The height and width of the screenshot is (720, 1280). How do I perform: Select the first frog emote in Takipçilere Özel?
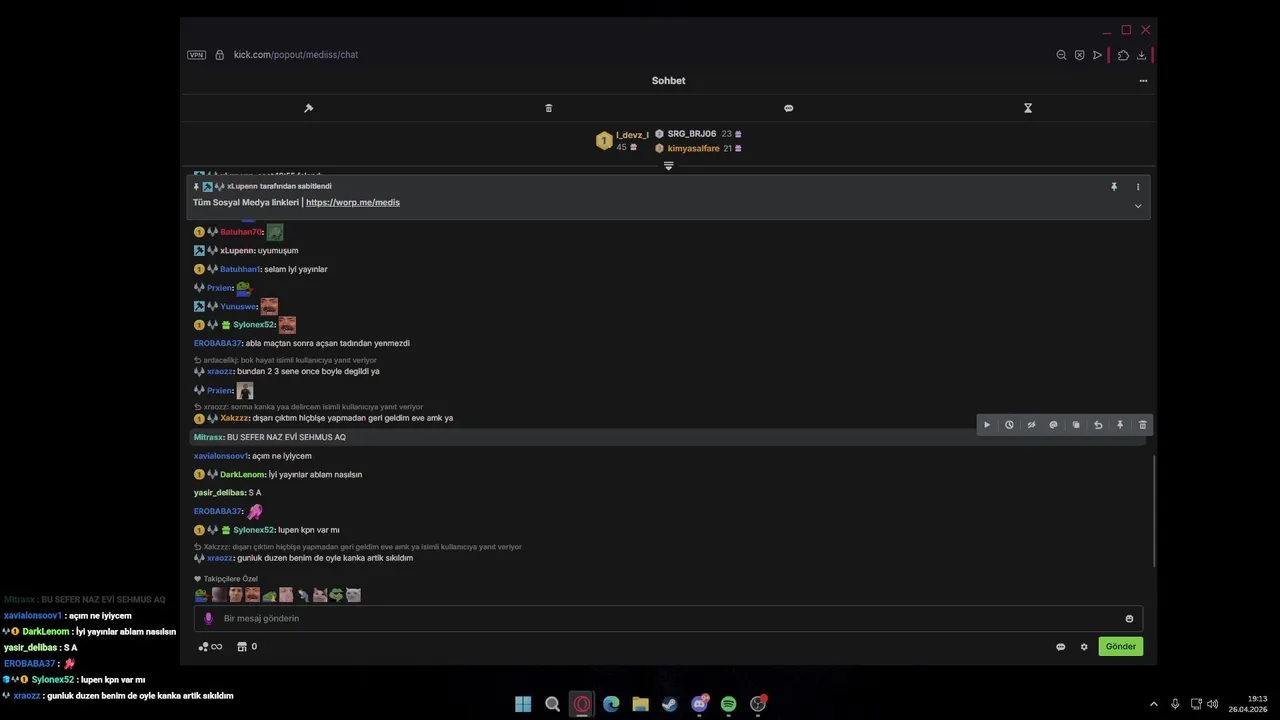tap(201, 595)
